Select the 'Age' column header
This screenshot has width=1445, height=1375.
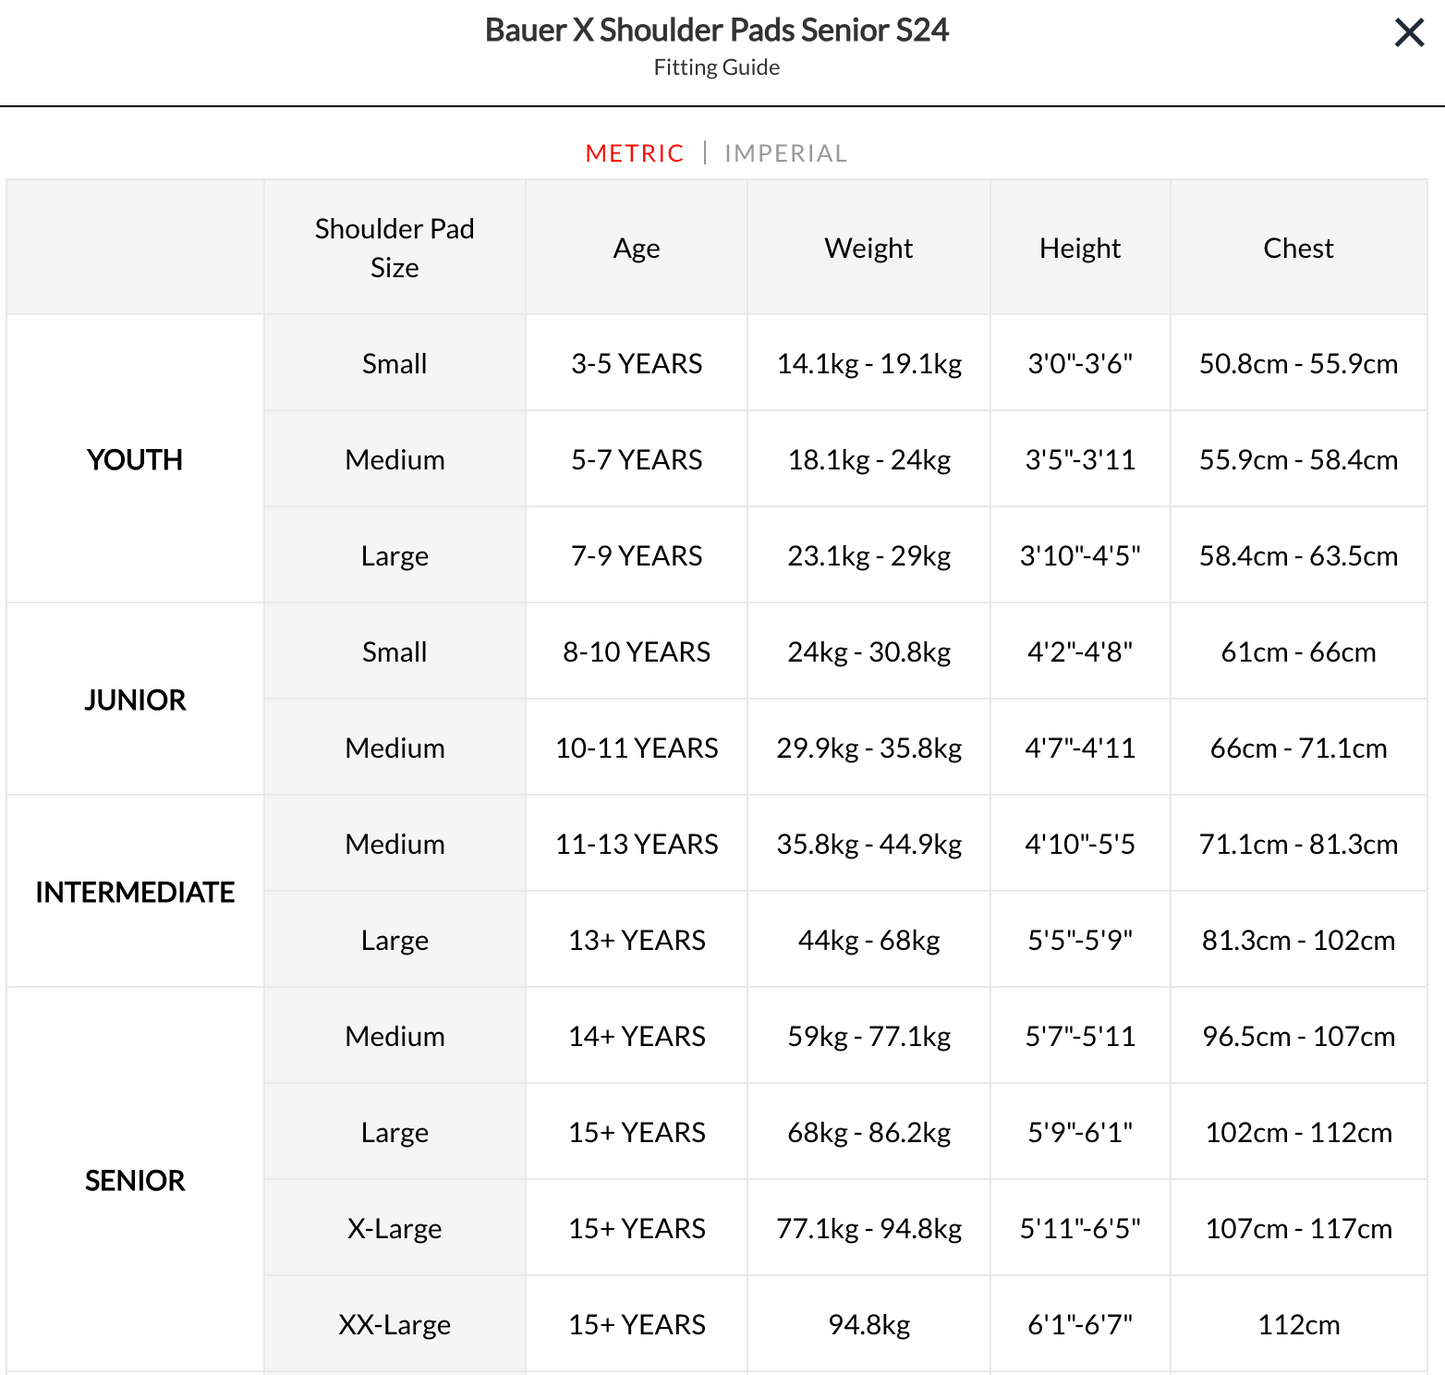[637, 248]
